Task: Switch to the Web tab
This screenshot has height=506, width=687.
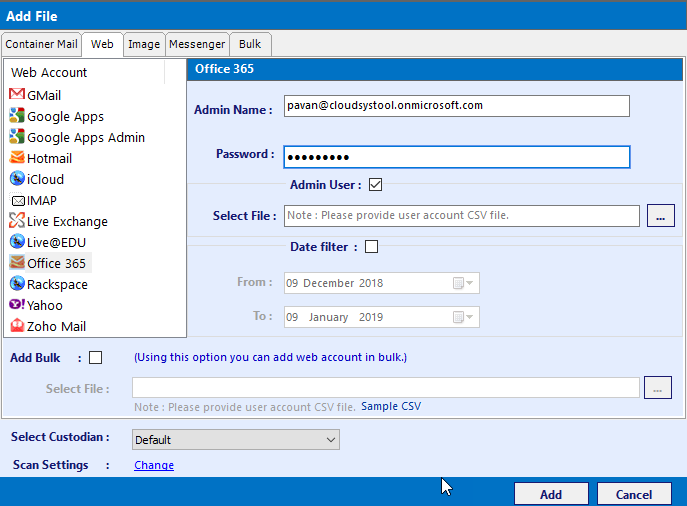Action: pos(102,44)
